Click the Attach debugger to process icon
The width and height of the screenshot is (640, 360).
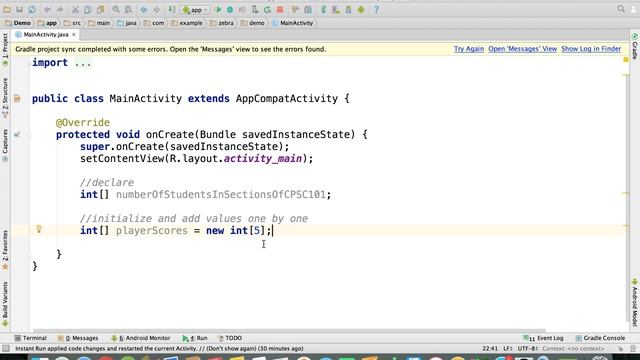tap(255, 9)
